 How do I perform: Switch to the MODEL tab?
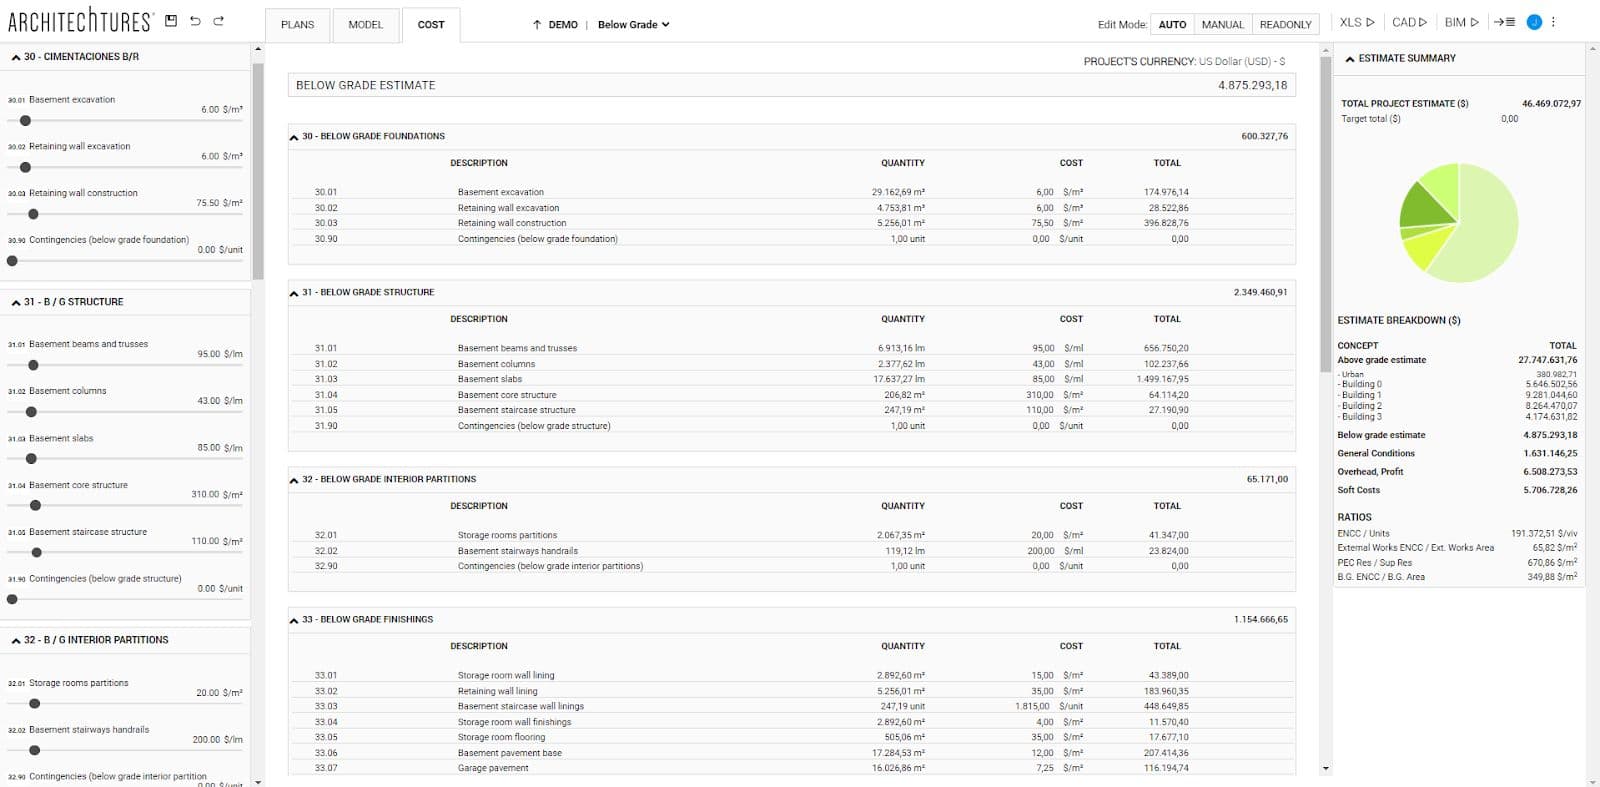coord(365,25)
